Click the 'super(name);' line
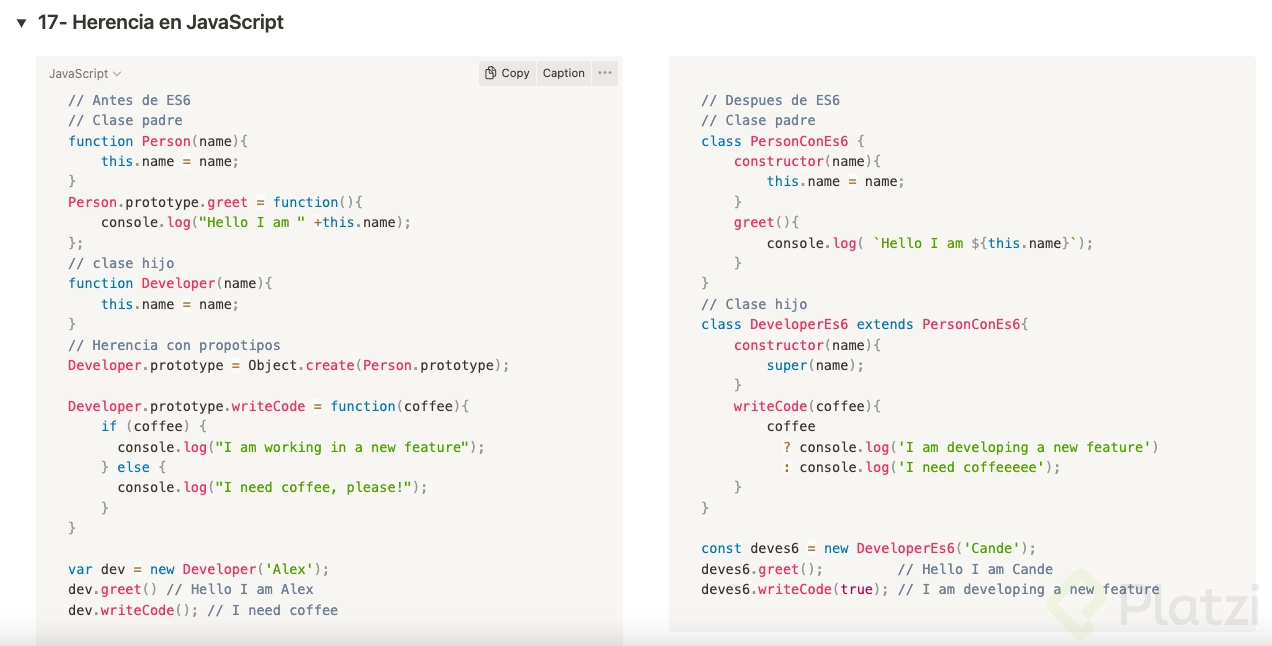 click(815, 365)
